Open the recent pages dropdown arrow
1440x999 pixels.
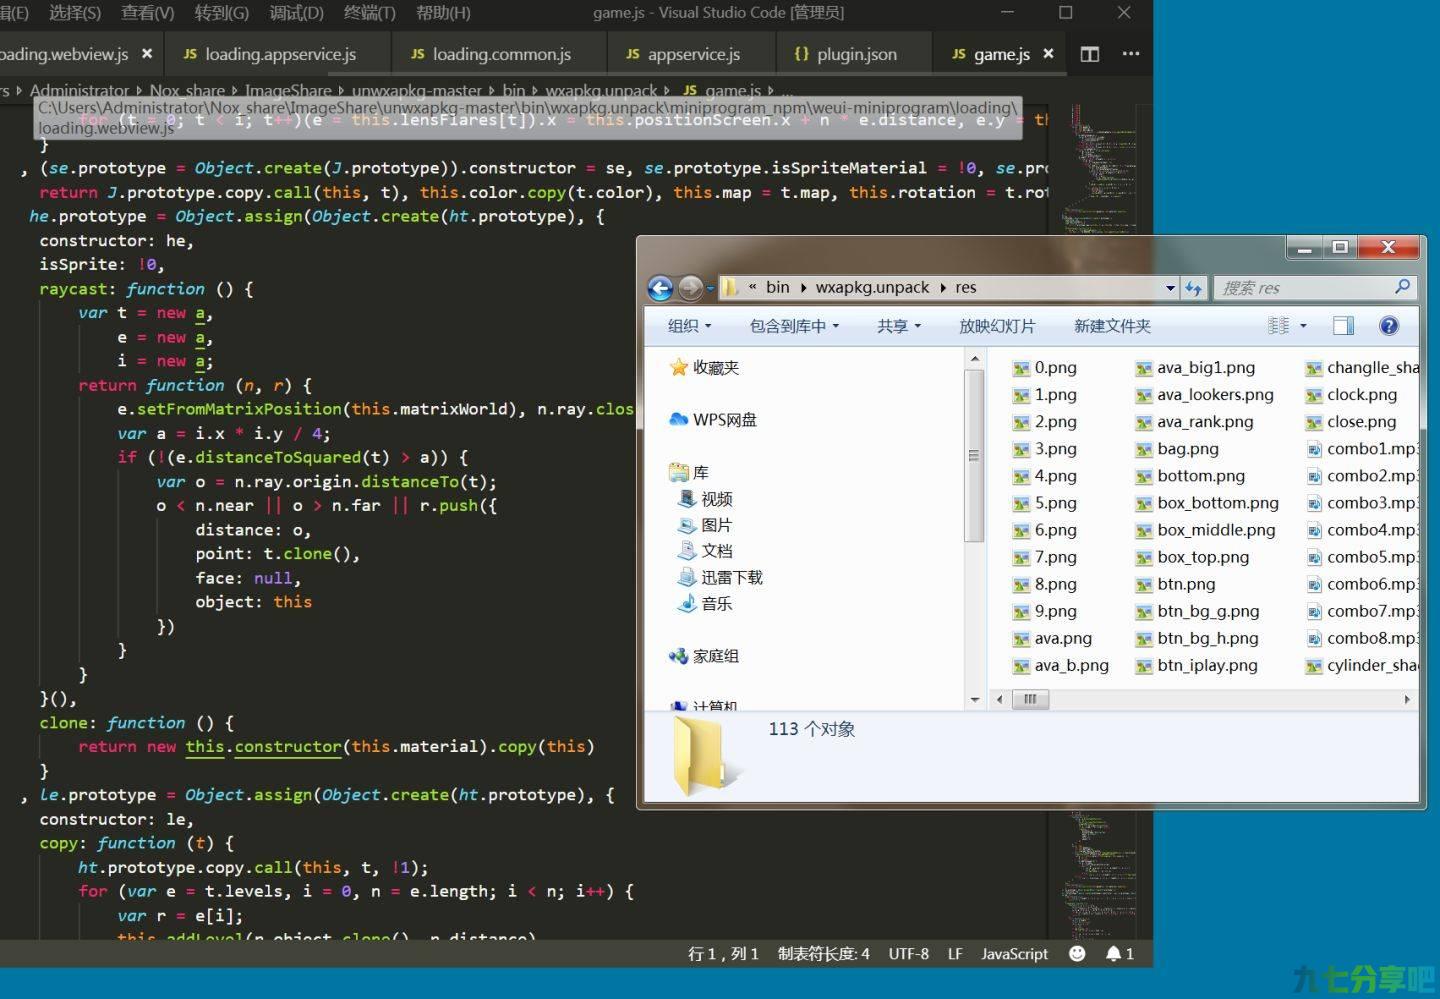pos(710,288)
